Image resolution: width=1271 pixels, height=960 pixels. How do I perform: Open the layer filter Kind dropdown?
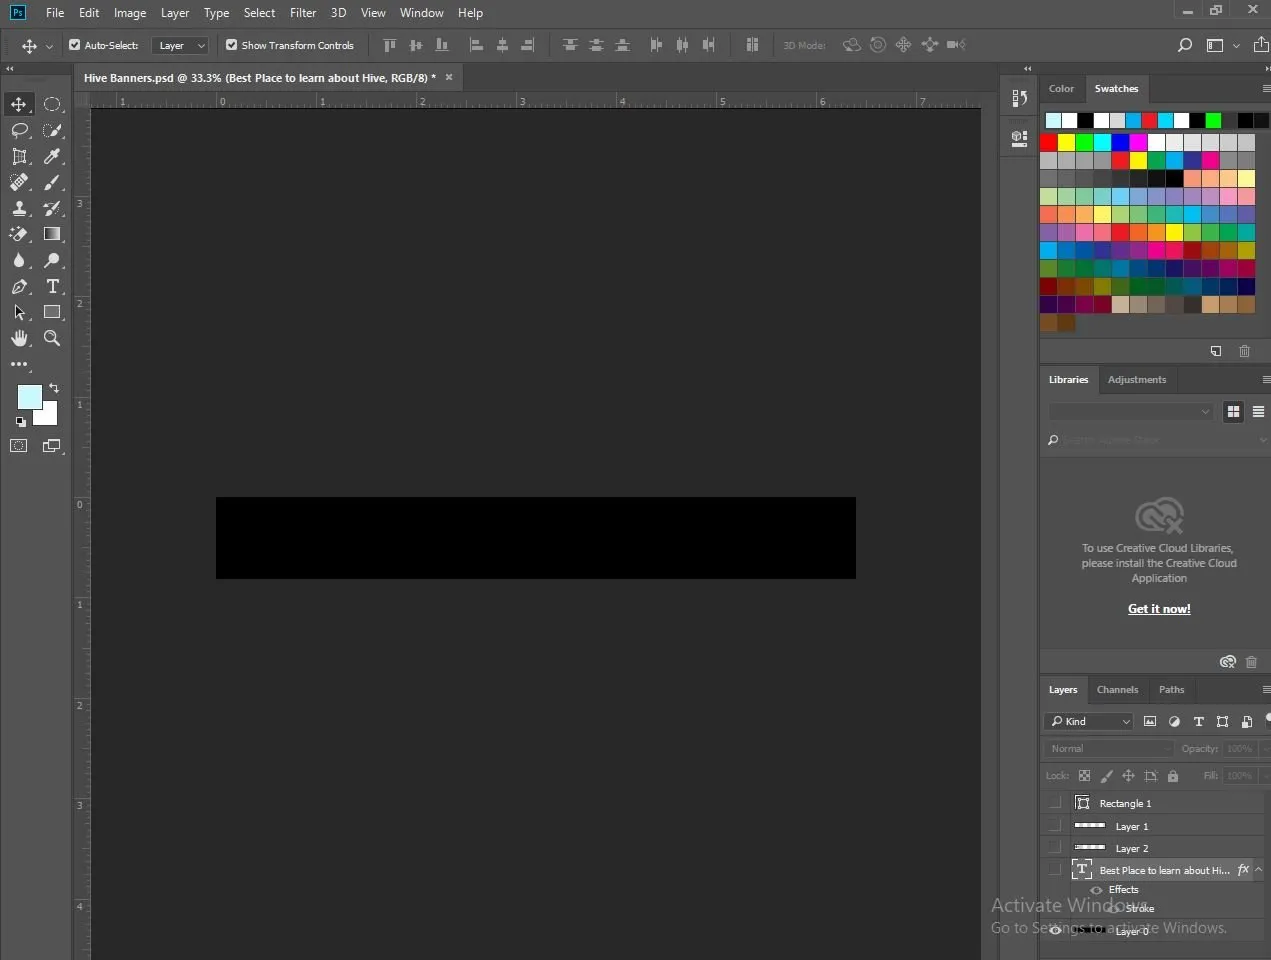(1089, 721)
